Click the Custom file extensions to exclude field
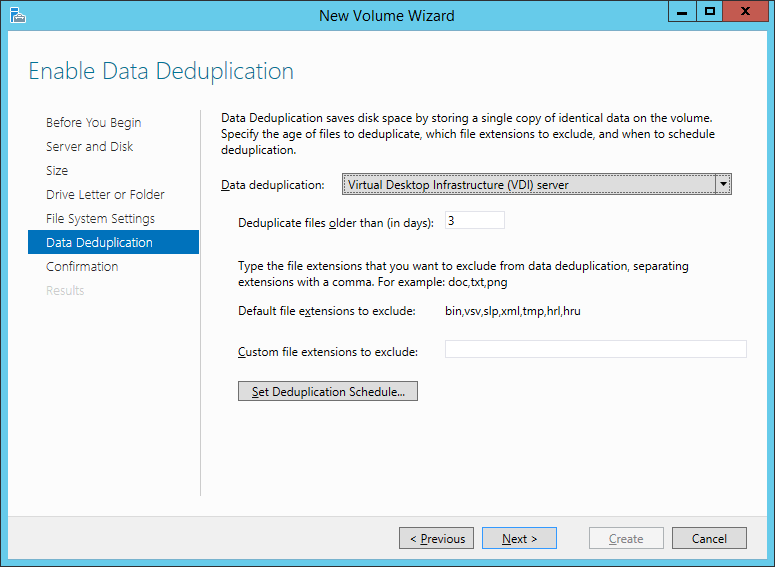The width and height of the screenshot is (775, 567). tap(596, 349)
